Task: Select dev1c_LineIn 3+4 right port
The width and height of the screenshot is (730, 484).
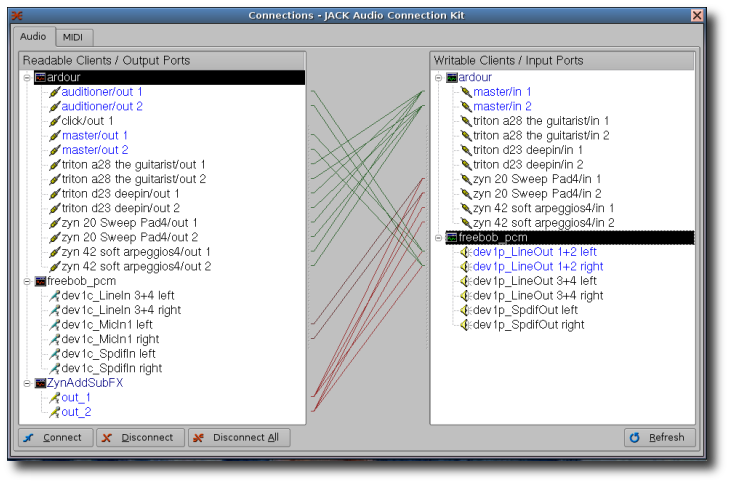Action: [121, 310]
